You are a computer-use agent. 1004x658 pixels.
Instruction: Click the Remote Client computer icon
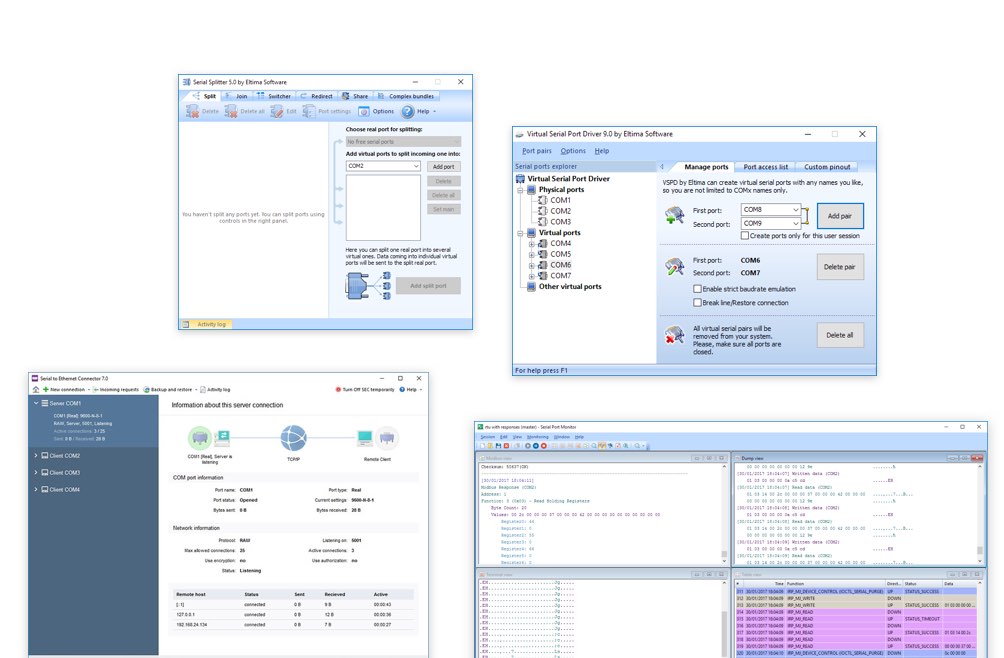(x=365, y=438)
